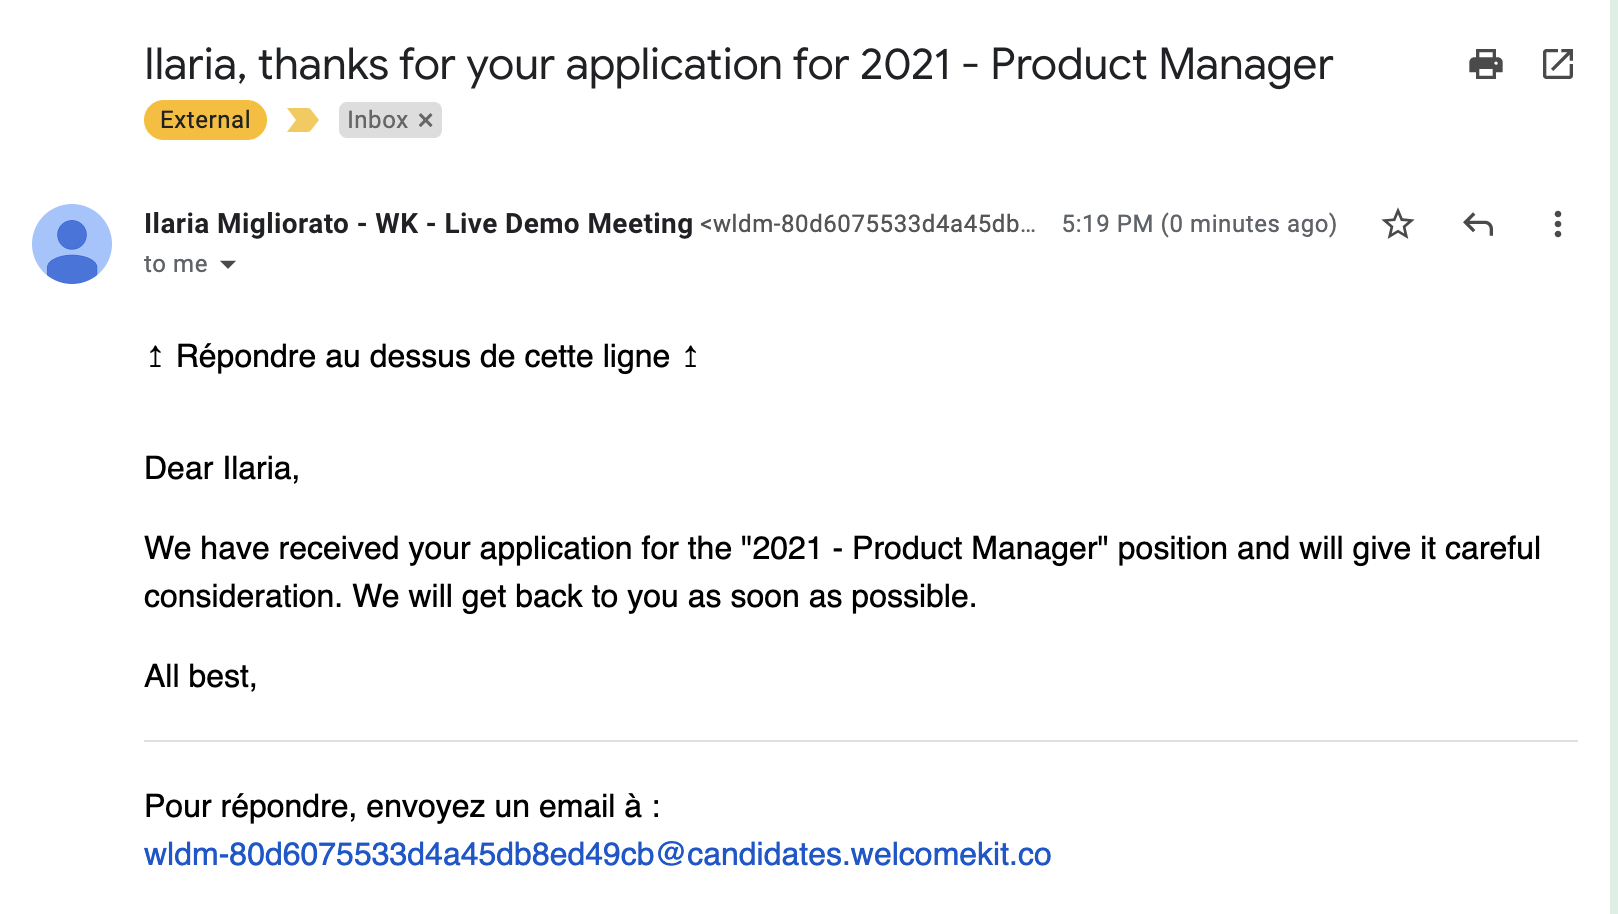
Task: Reply using the arrow icon
Action: click(1477, 224)
